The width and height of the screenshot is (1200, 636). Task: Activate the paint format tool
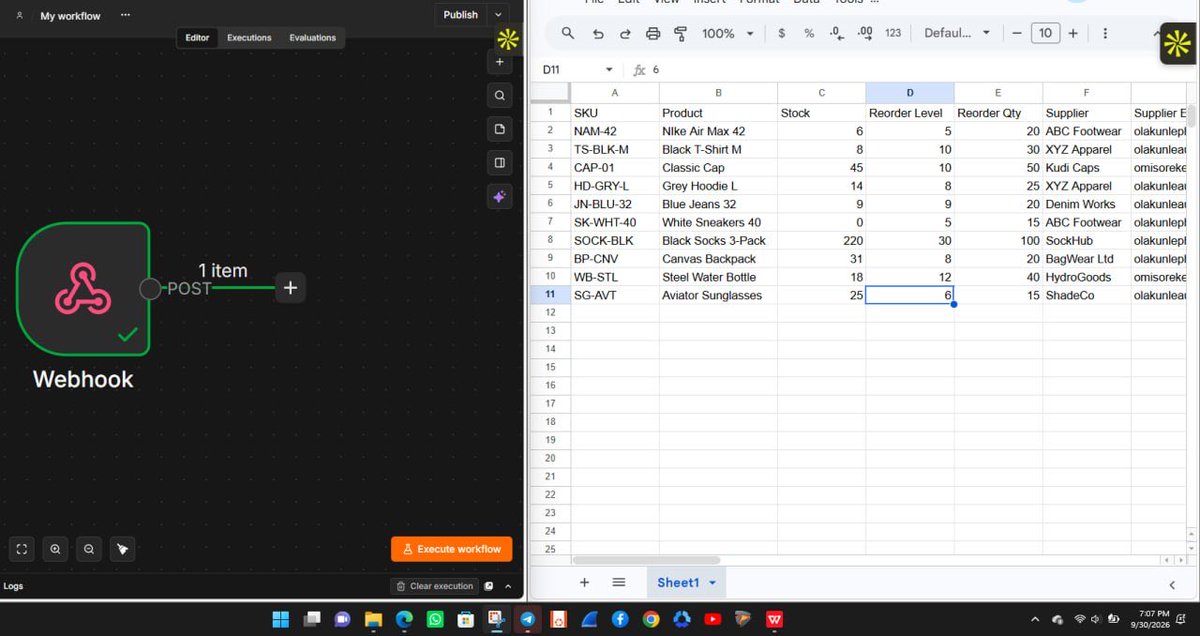click(x=681, y=33)
